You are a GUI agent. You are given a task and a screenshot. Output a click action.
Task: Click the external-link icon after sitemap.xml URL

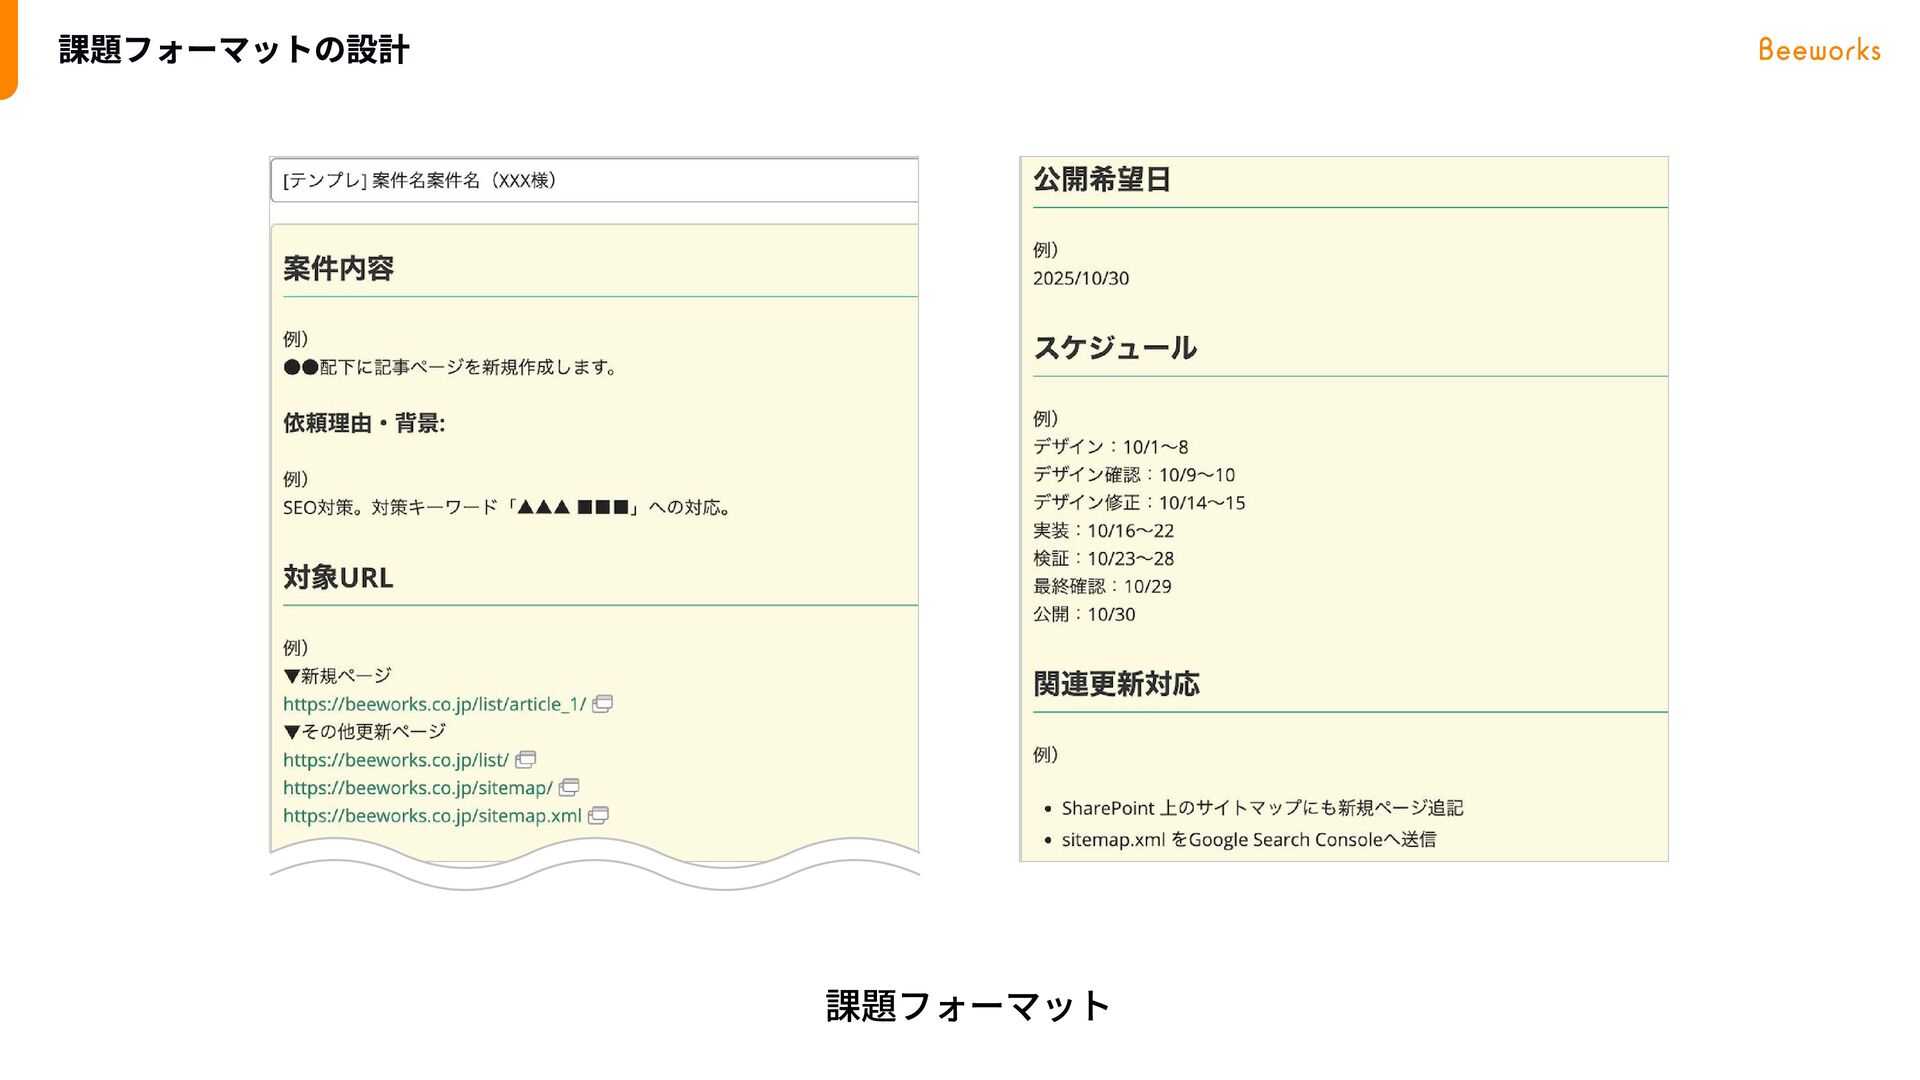tap(598, 816)
